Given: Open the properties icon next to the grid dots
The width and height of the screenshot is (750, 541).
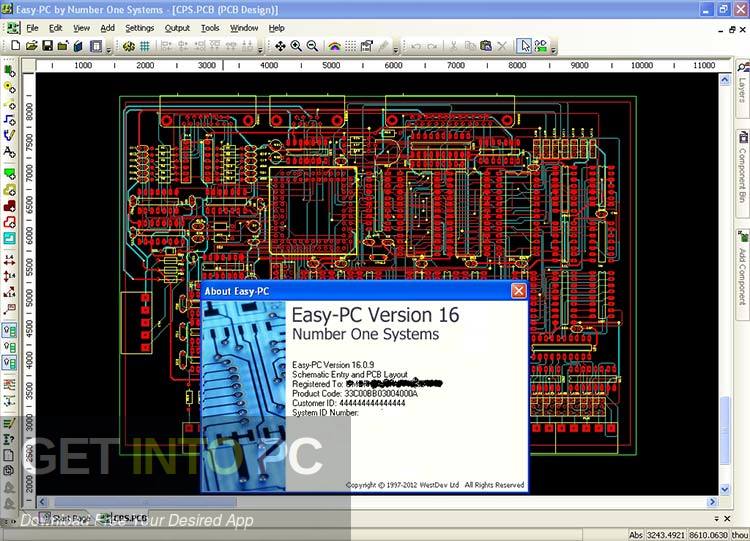Looking at the screenshot, I should click(x=367, y=46).
